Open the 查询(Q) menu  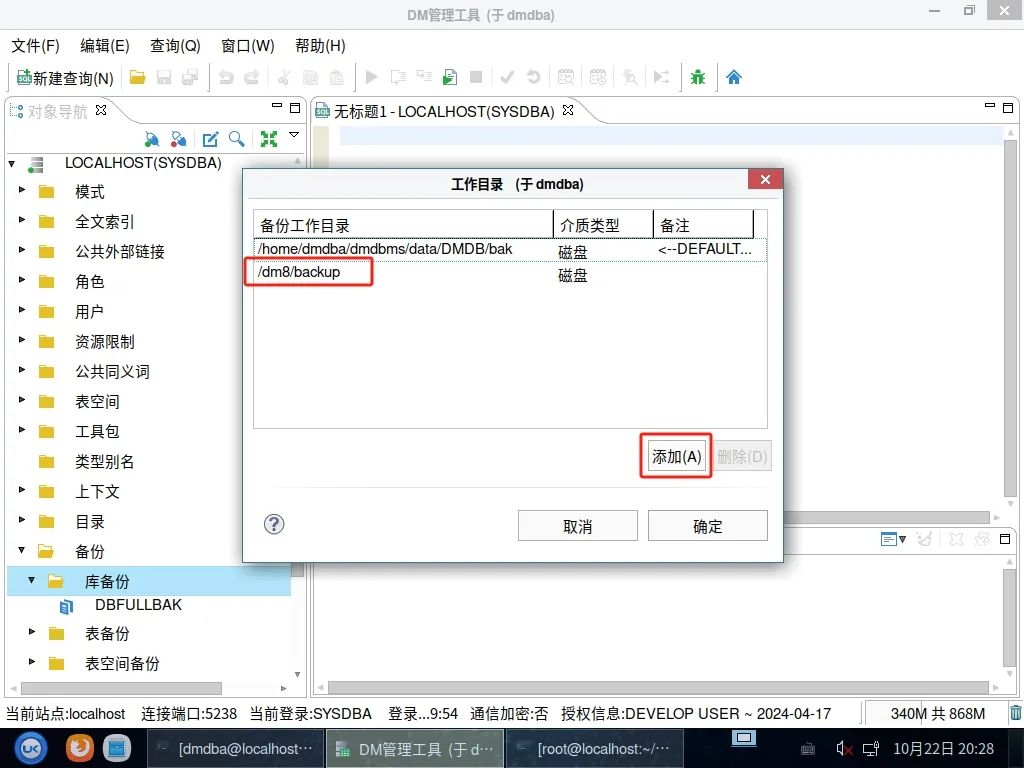pyautogui.click(x=175, y=46)
